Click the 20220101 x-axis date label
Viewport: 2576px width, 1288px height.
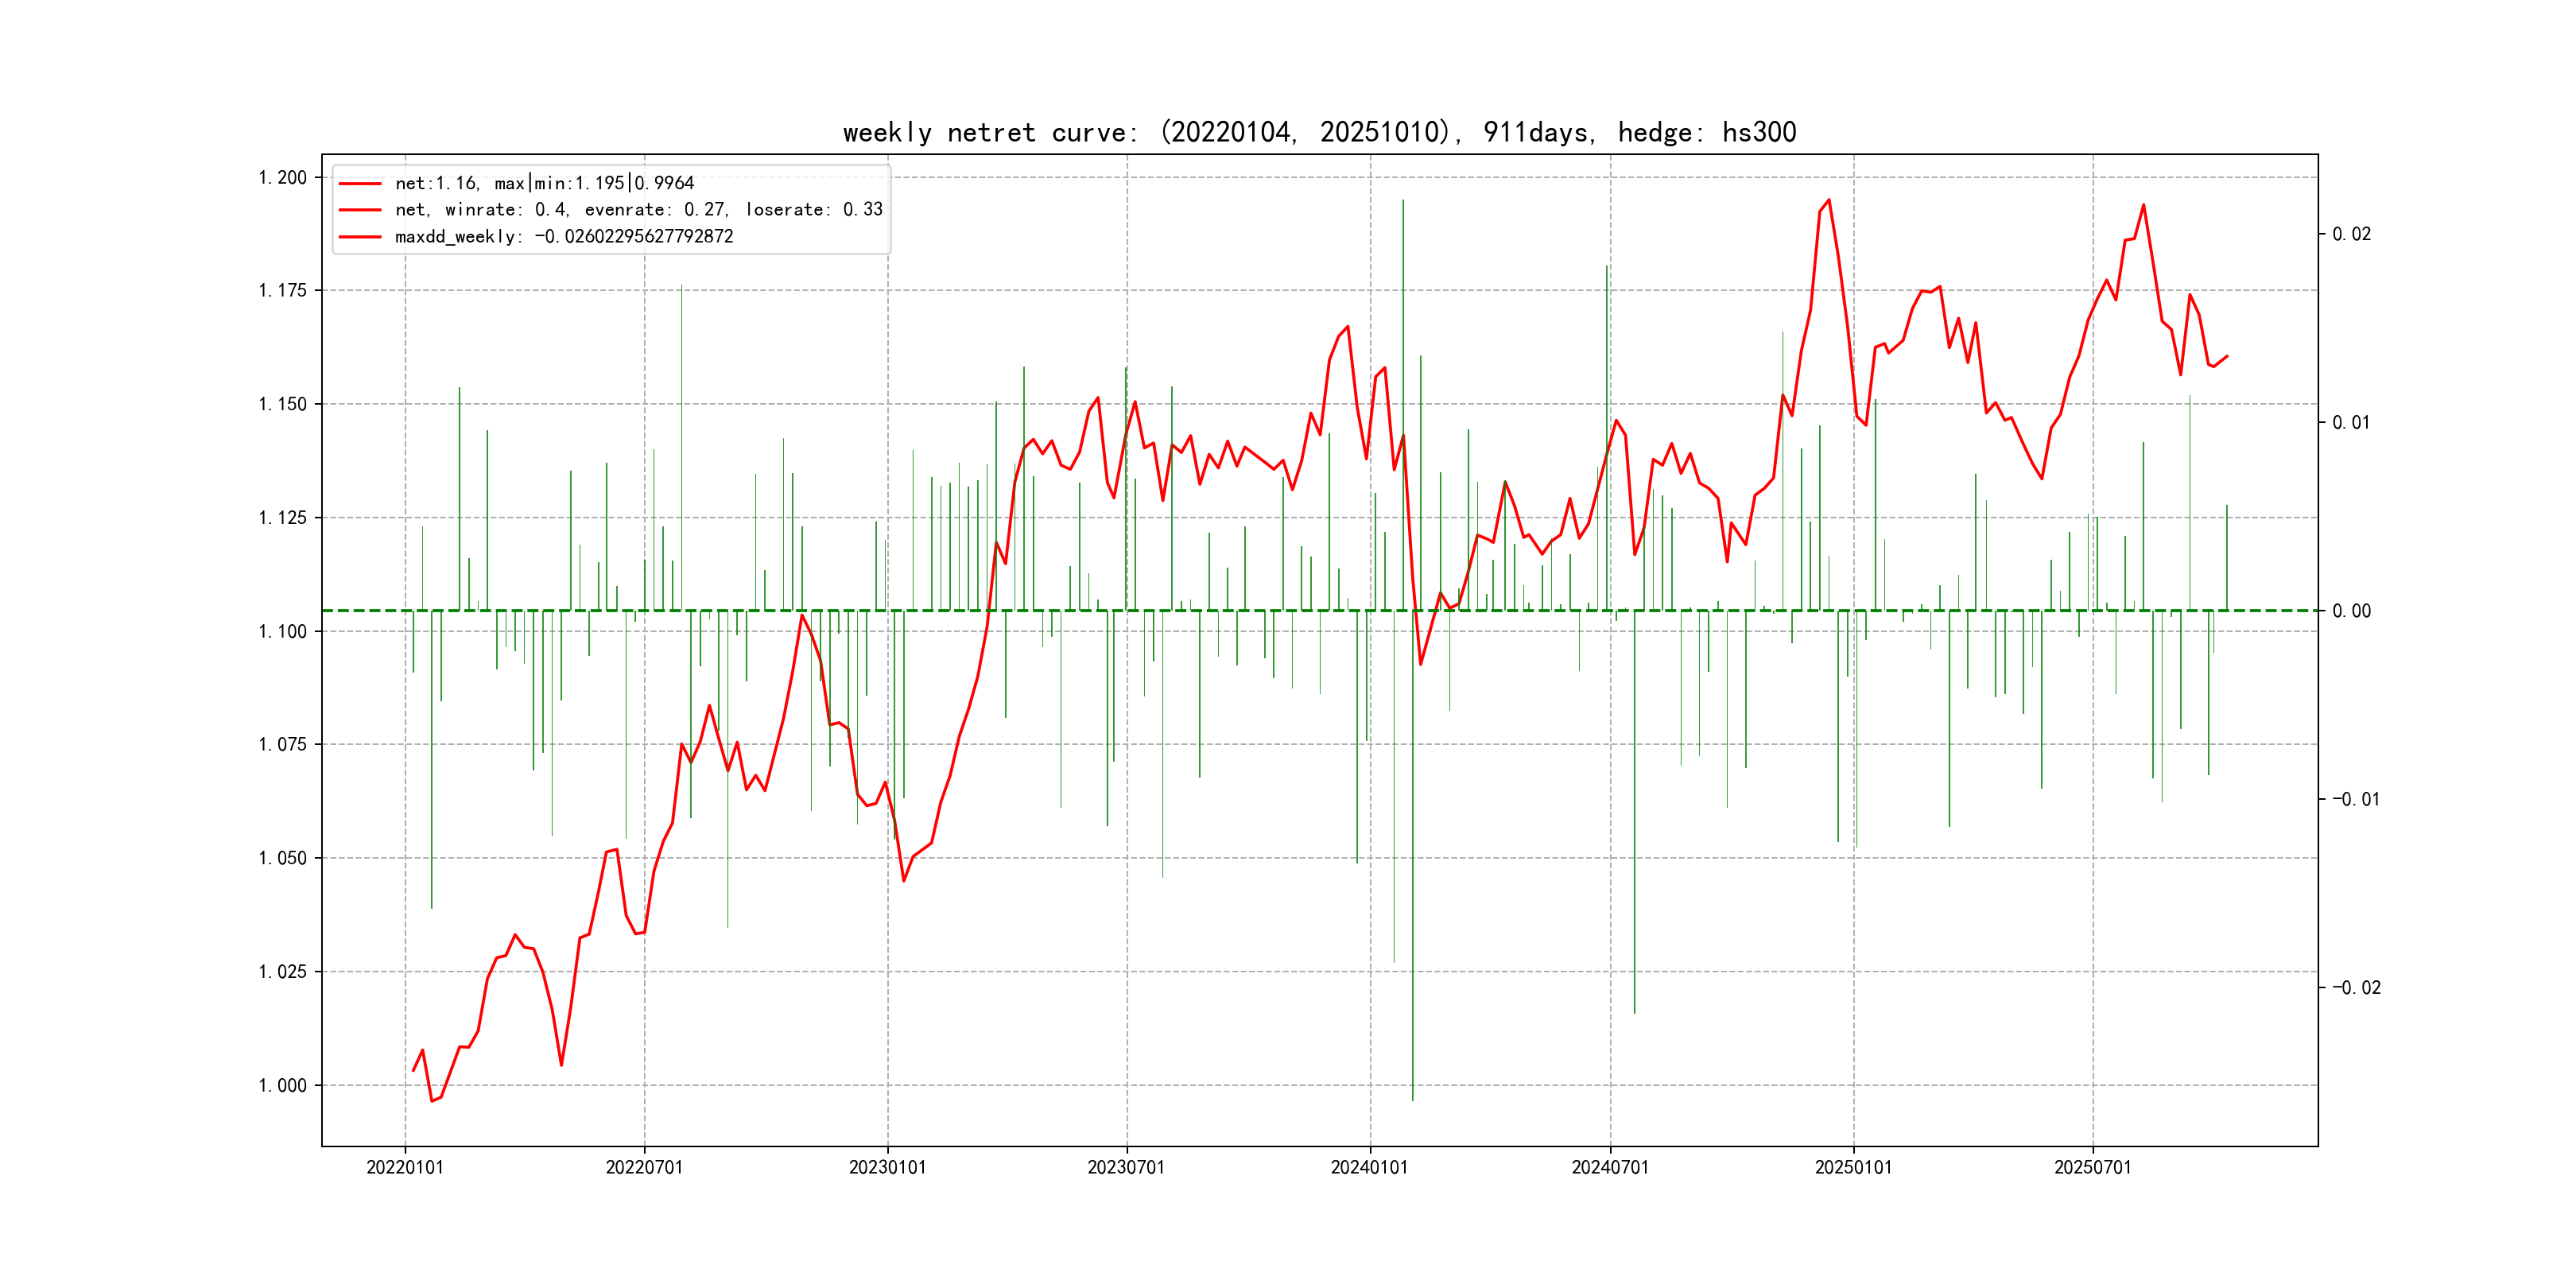405,1167
